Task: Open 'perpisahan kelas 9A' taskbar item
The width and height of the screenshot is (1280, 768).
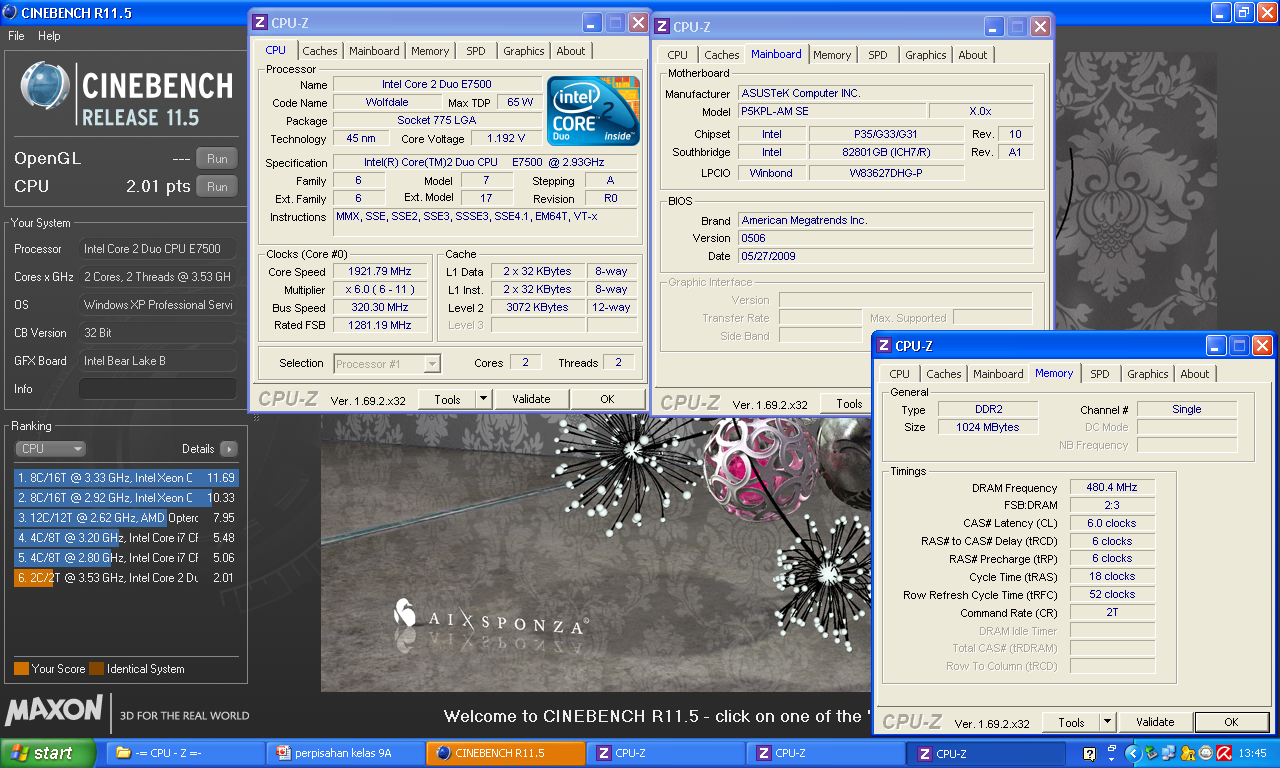Action: coord(345,753)
